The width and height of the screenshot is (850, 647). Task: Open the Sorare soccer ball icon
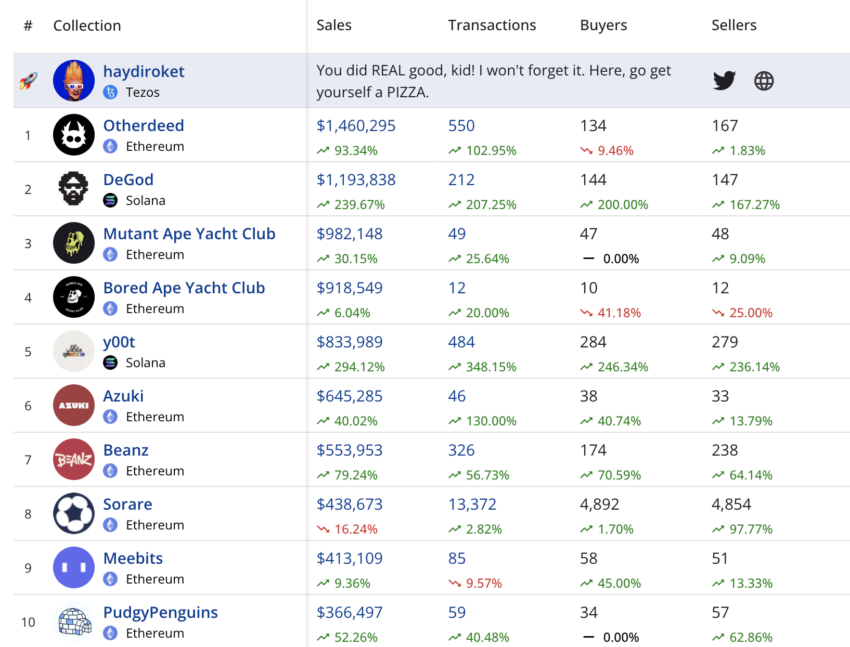pyautogui.click(x=74, y=513)
